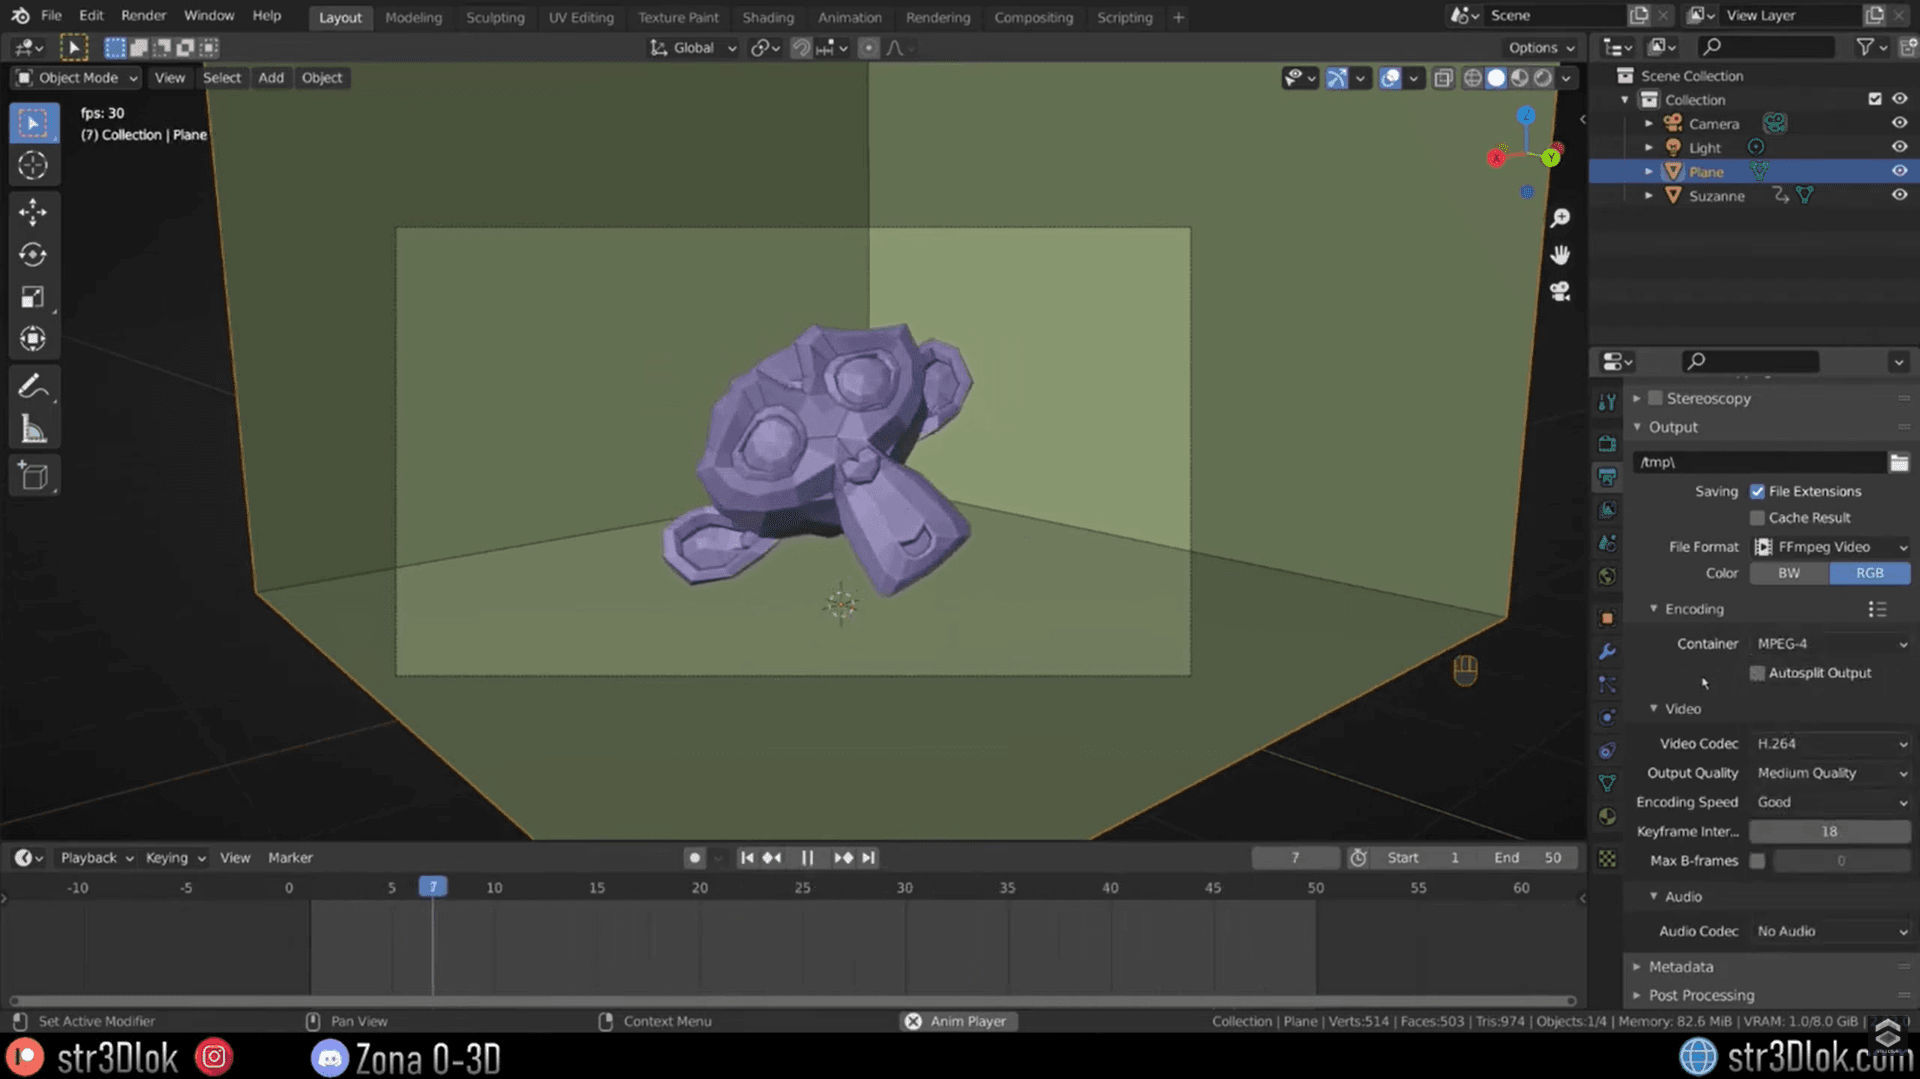Click the viewport pan hand icon

click(x=1560, y=255)
